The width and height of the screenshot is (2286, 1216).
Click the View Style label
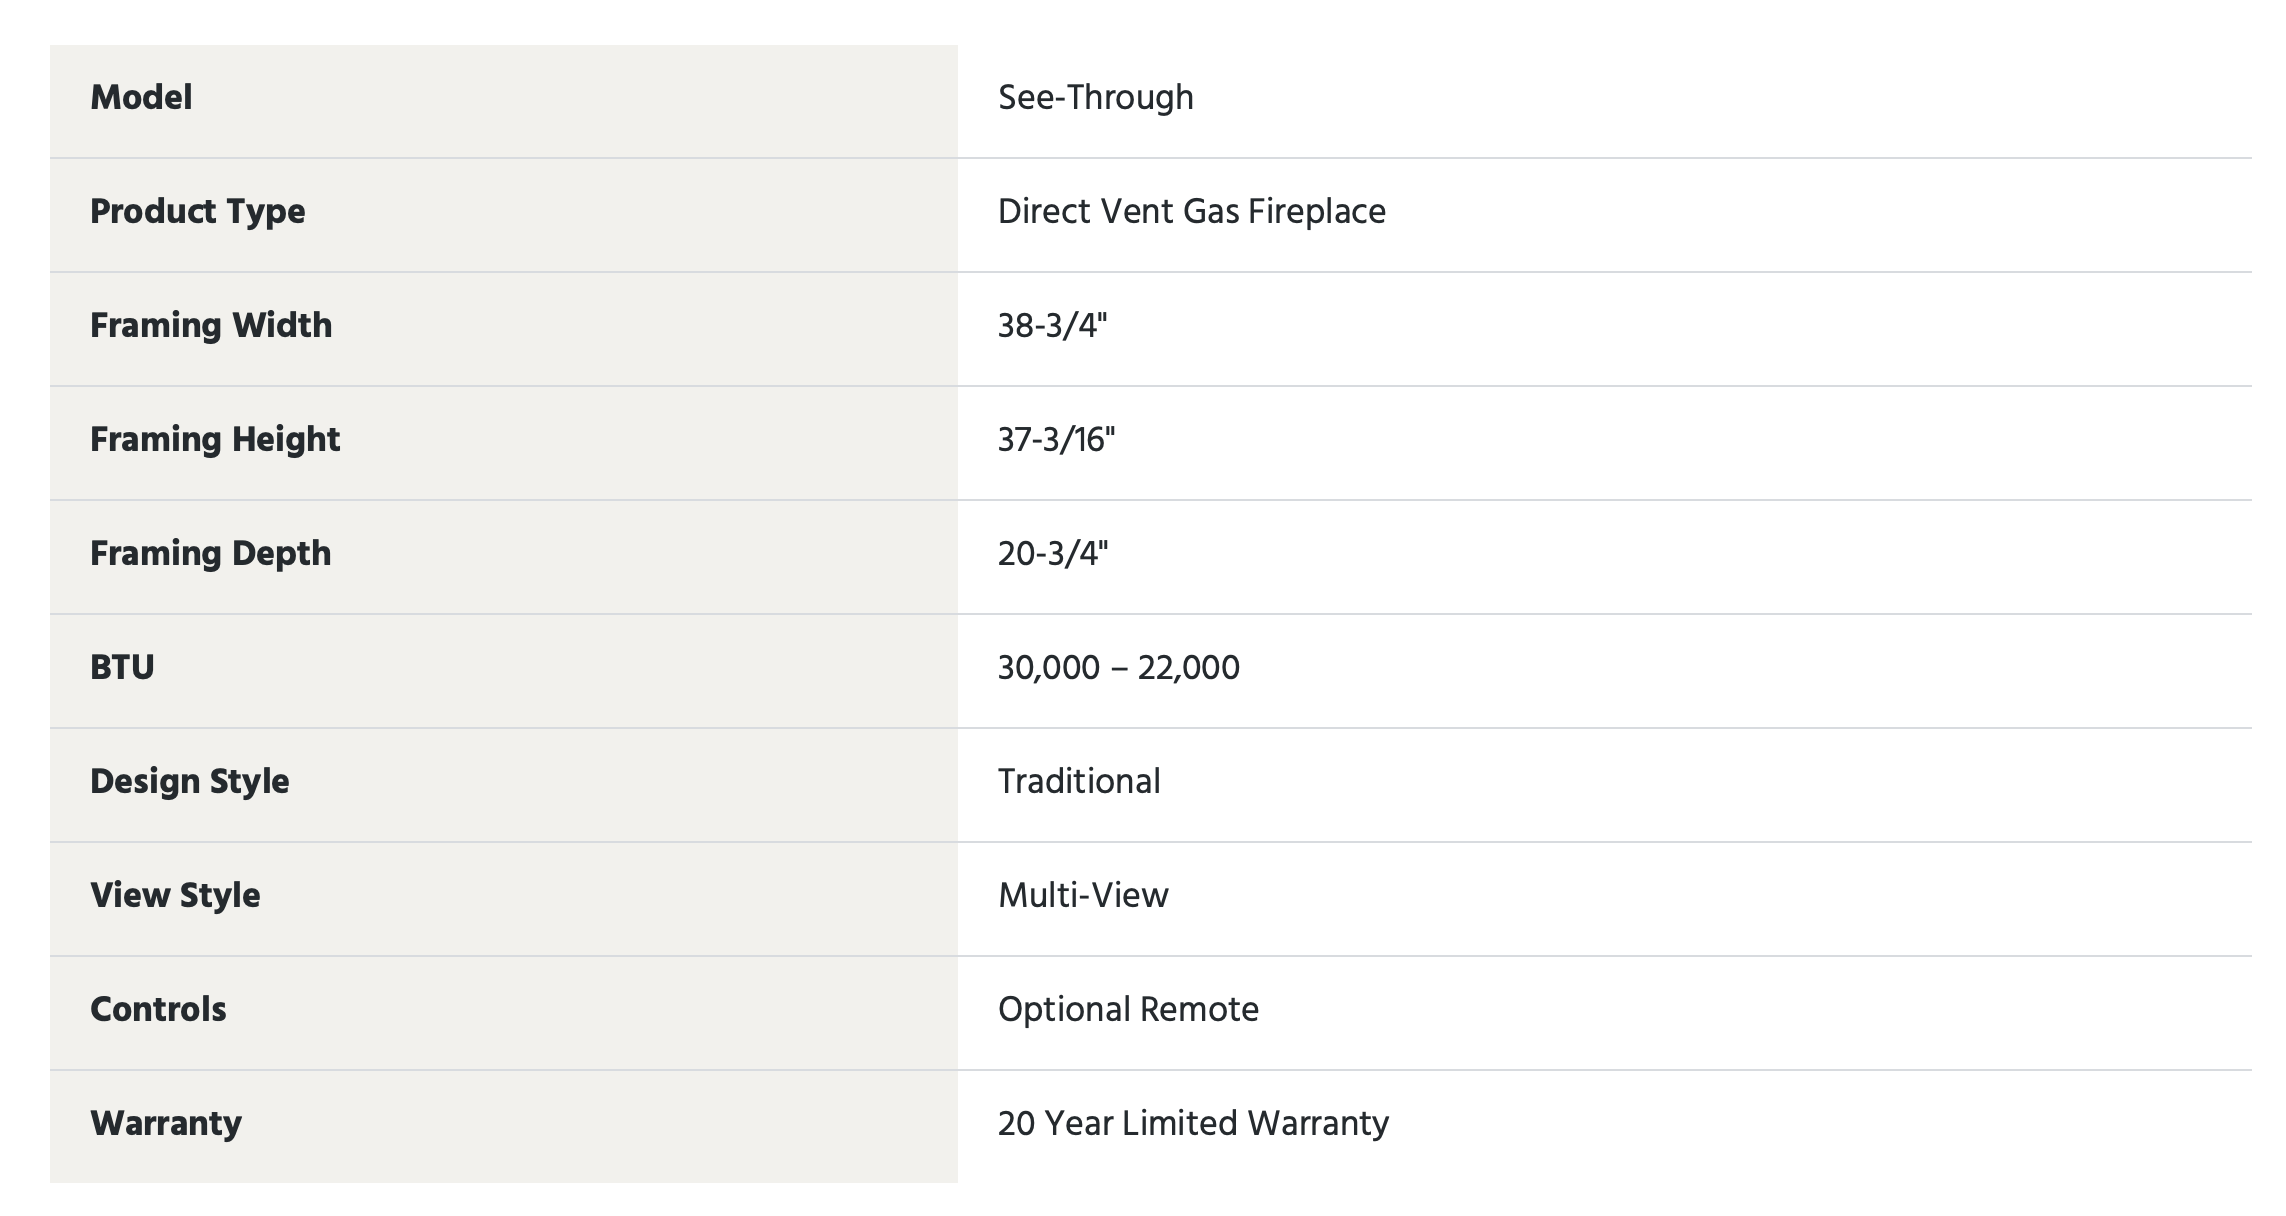pyautogui.click(x=175, y=896)
